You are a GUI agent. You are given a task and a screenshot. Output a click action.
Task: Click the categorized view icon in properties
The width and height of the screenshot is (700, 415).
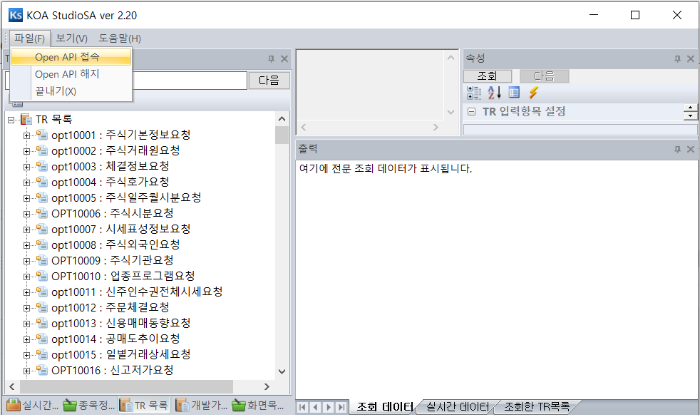click(x=474, y=92)
